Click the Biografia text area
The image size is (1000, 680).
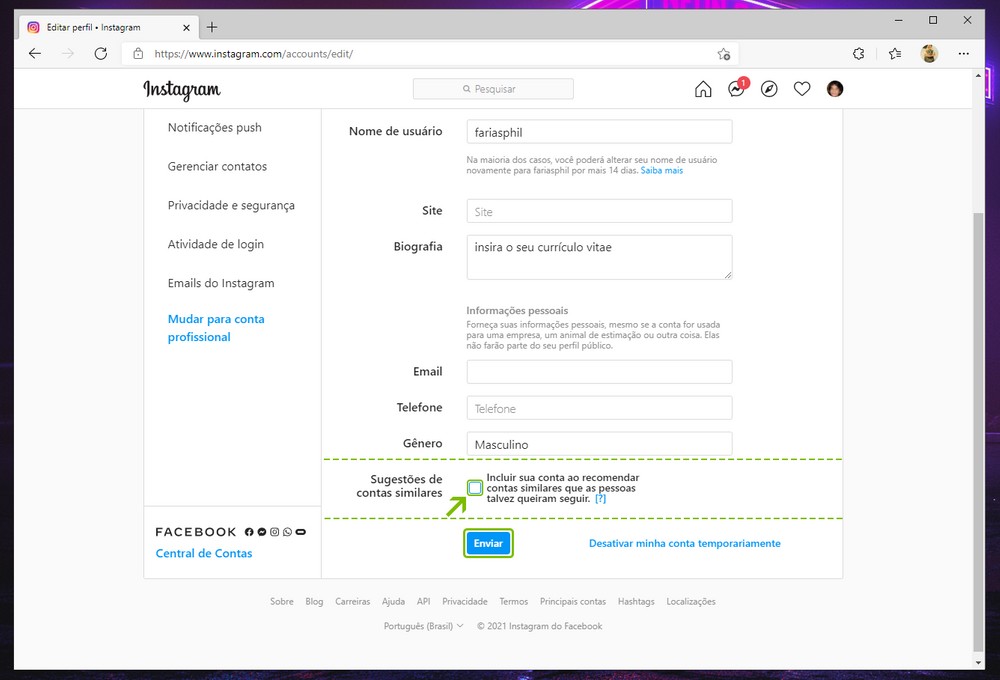pyautogui.click(x=599, y=257)
